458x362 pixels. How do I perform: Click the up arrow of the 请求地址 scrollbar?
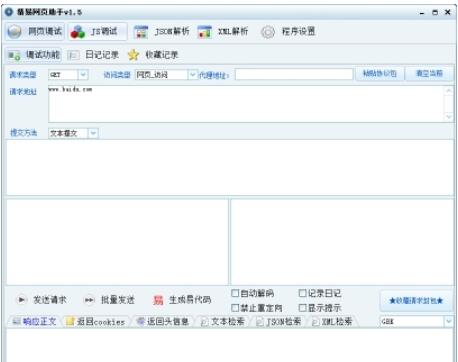click(449, 91)
